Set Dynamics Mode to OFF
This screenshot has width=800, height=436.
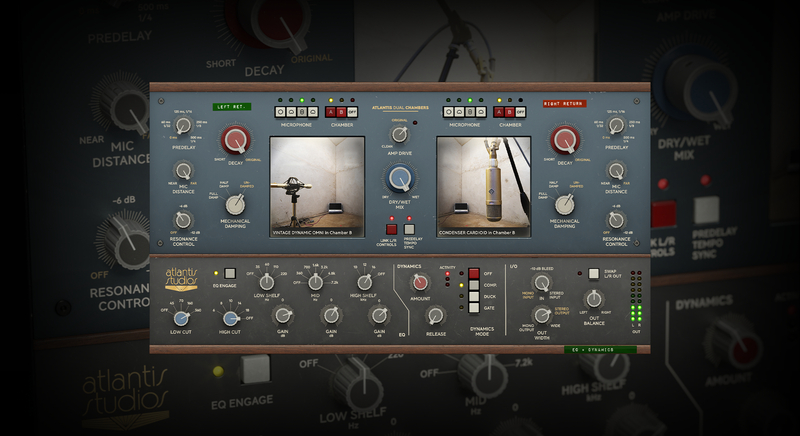(474, 273)
